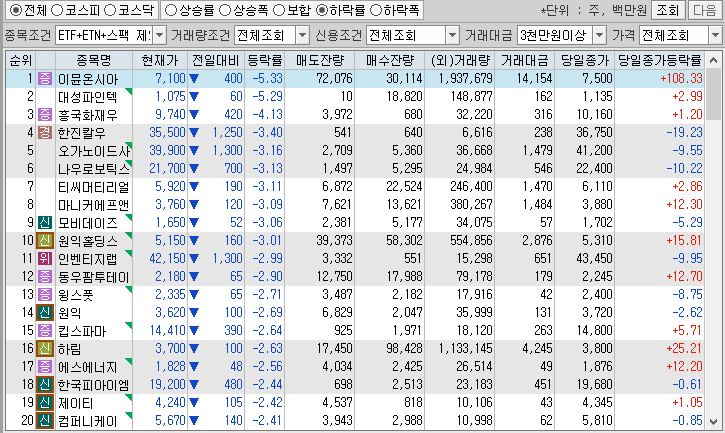Sort by 등락률 column header
Image resolution: width=725 pixels, height=433 pixels.
(x=264, y=60)
